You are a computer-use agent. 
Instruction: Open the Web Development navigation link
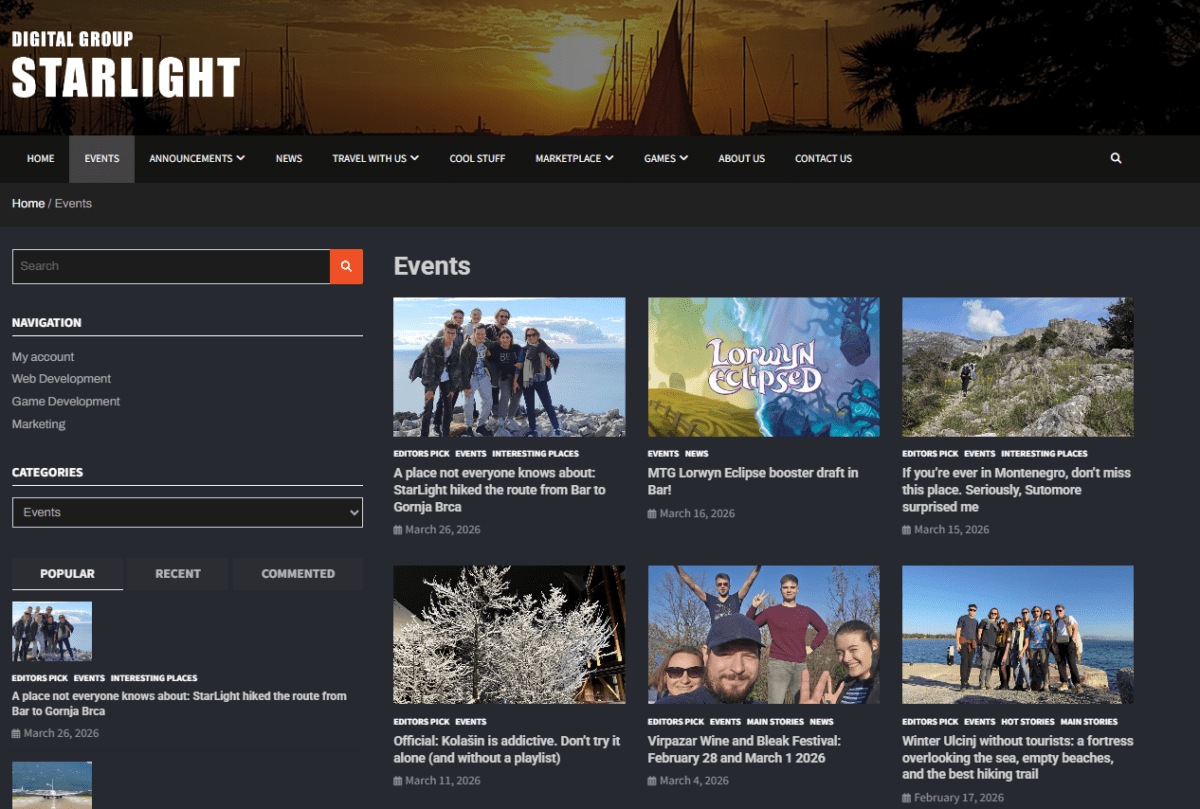[61, 379]
